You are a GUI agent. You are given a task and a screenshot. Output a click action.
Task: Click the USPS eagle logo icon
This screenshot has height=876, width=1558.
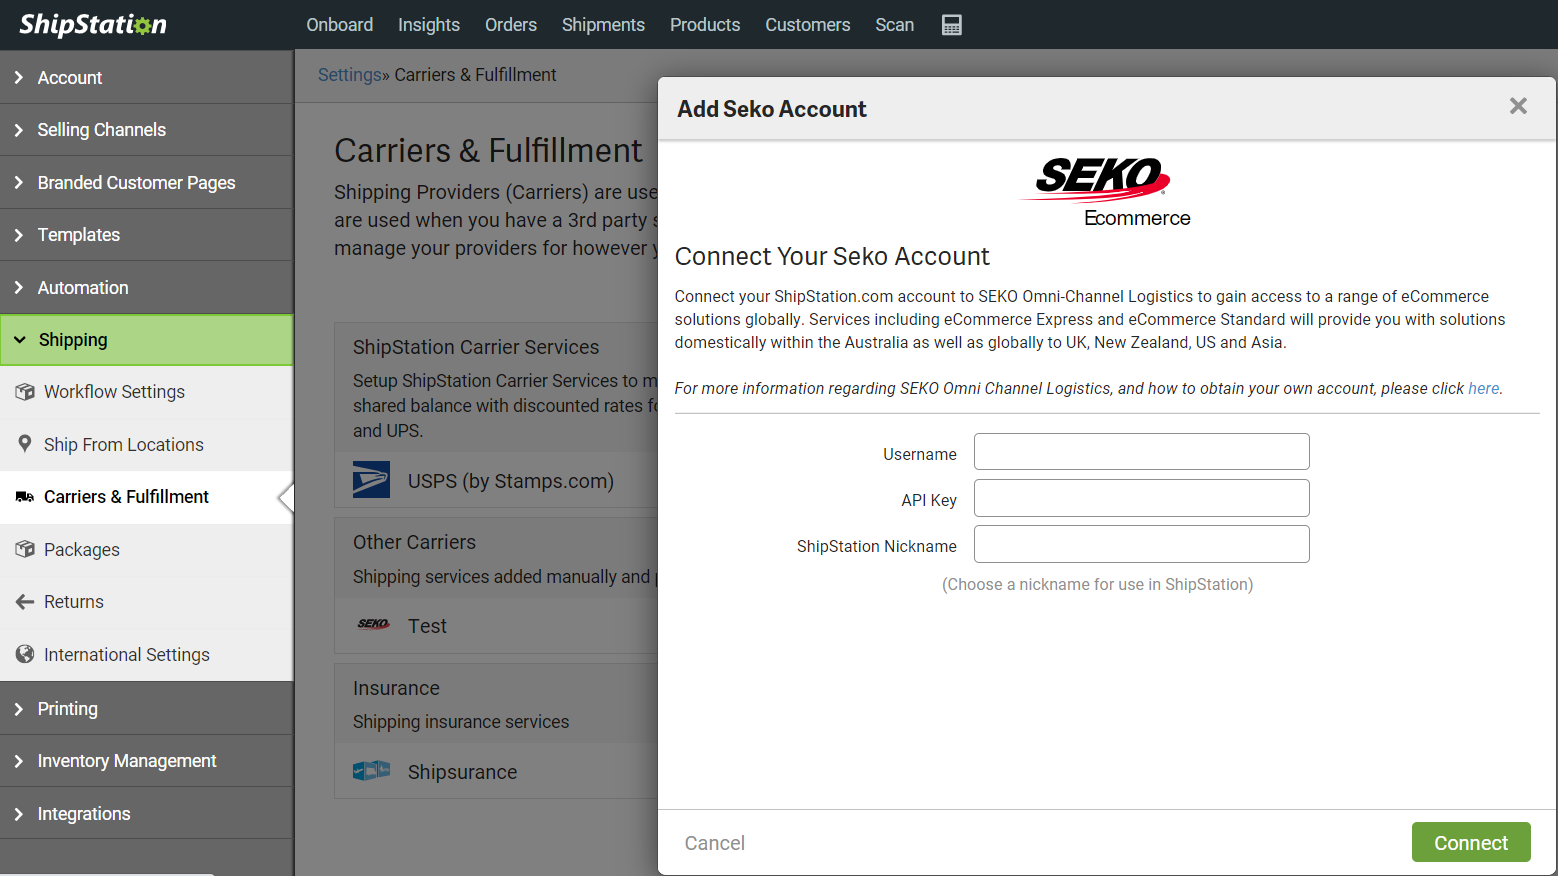(x=371, y=480)
